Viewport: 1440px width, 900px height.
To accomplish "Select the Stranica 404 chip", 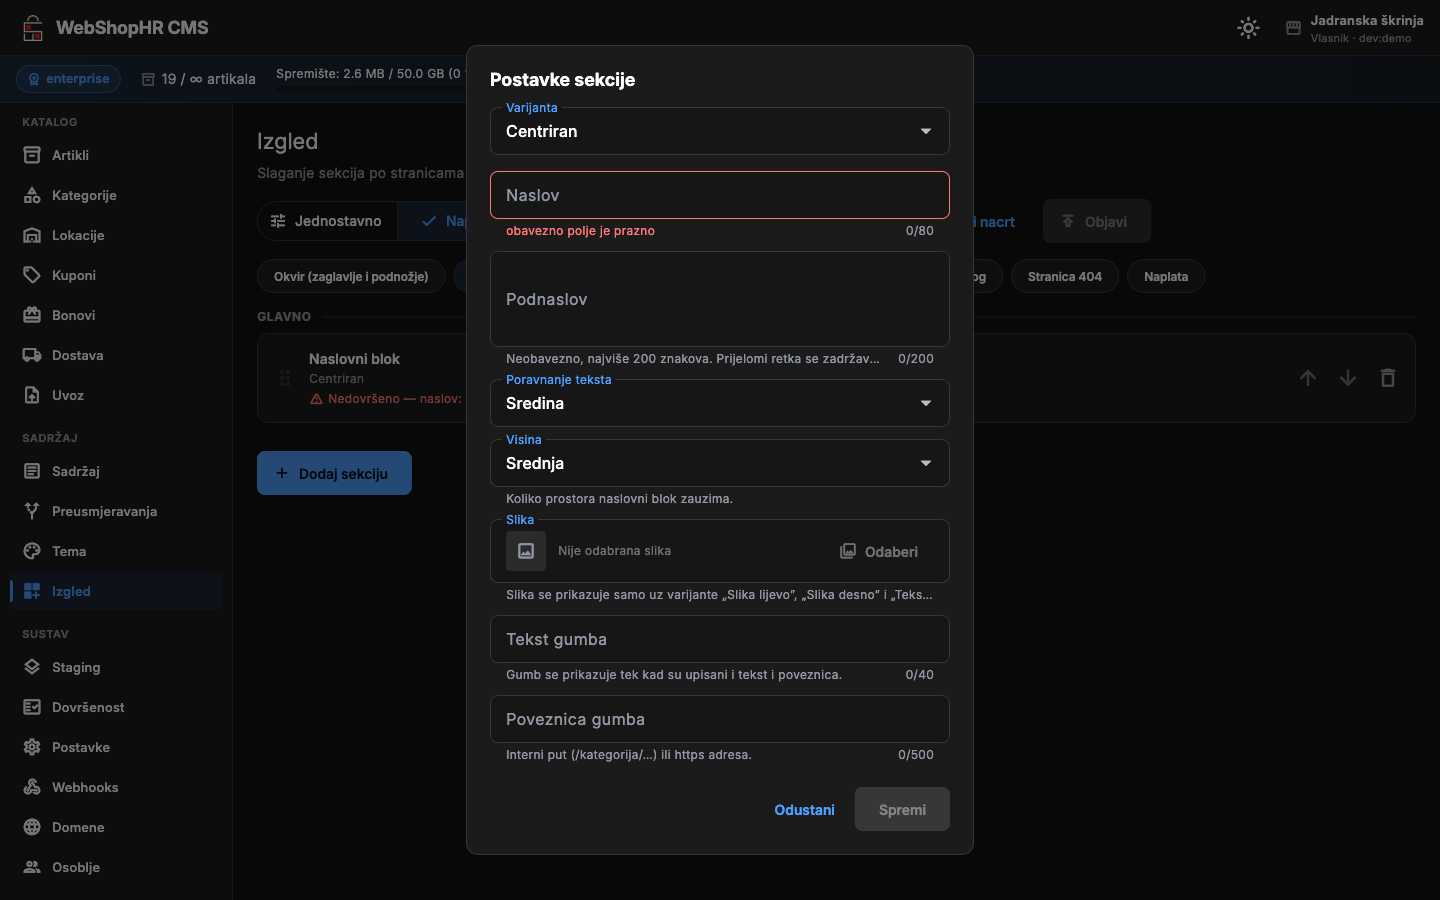I will [1065, 276].
